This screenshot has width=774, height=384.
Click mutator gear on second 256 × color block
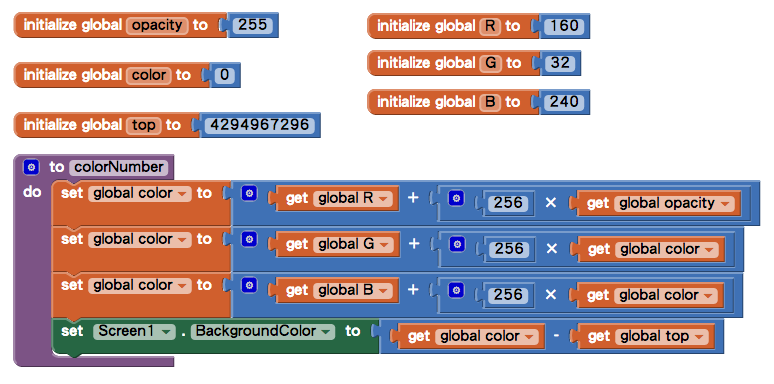coord(456,244)
